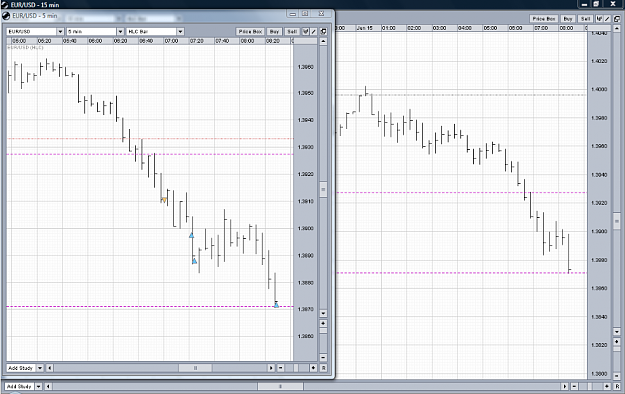Select the line drawing tool in the 15 min window

[x=607, y=19]
